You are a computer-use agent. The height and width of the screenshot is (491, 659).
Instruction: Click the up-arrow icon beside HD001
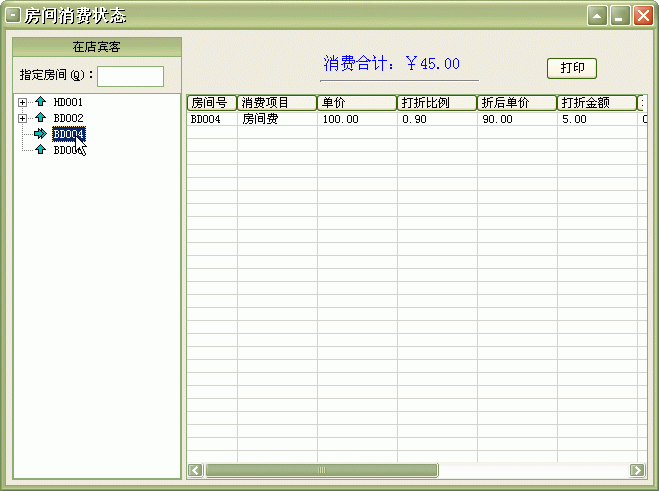[x=40, y=102]
